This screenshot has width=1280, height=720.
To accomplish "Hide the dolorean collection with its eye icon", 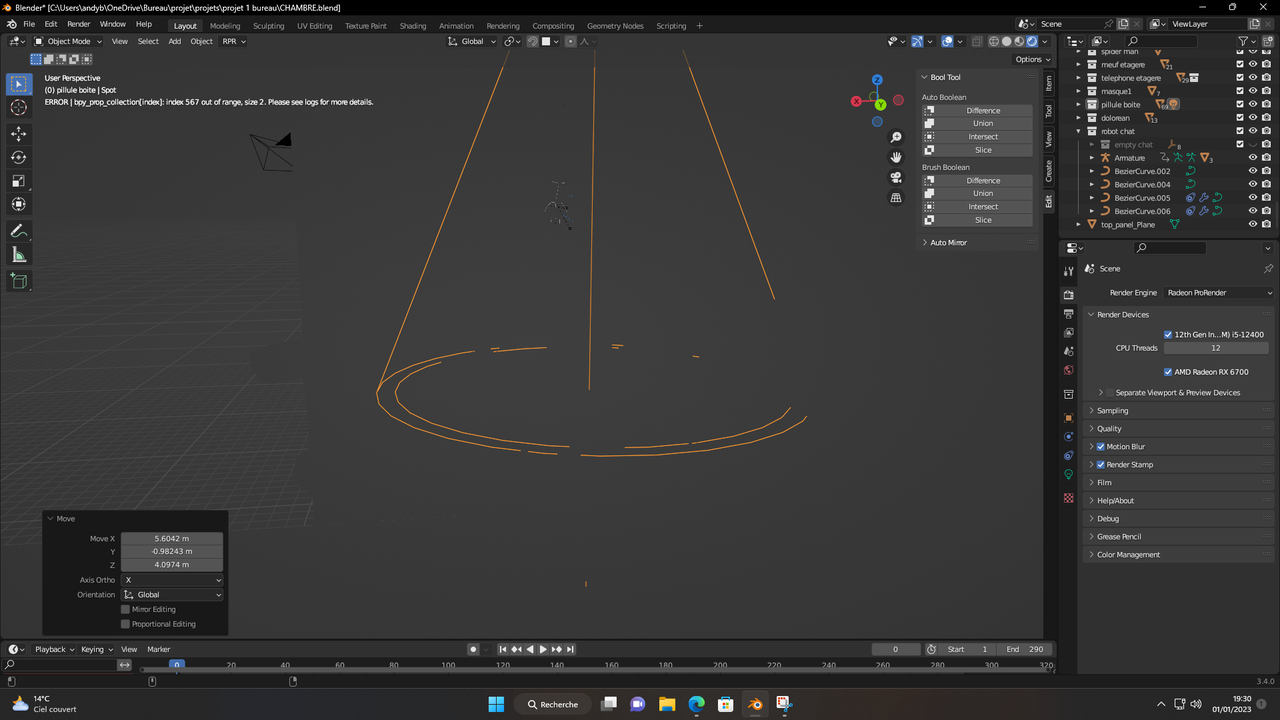I will click(x=1253, y=117).
